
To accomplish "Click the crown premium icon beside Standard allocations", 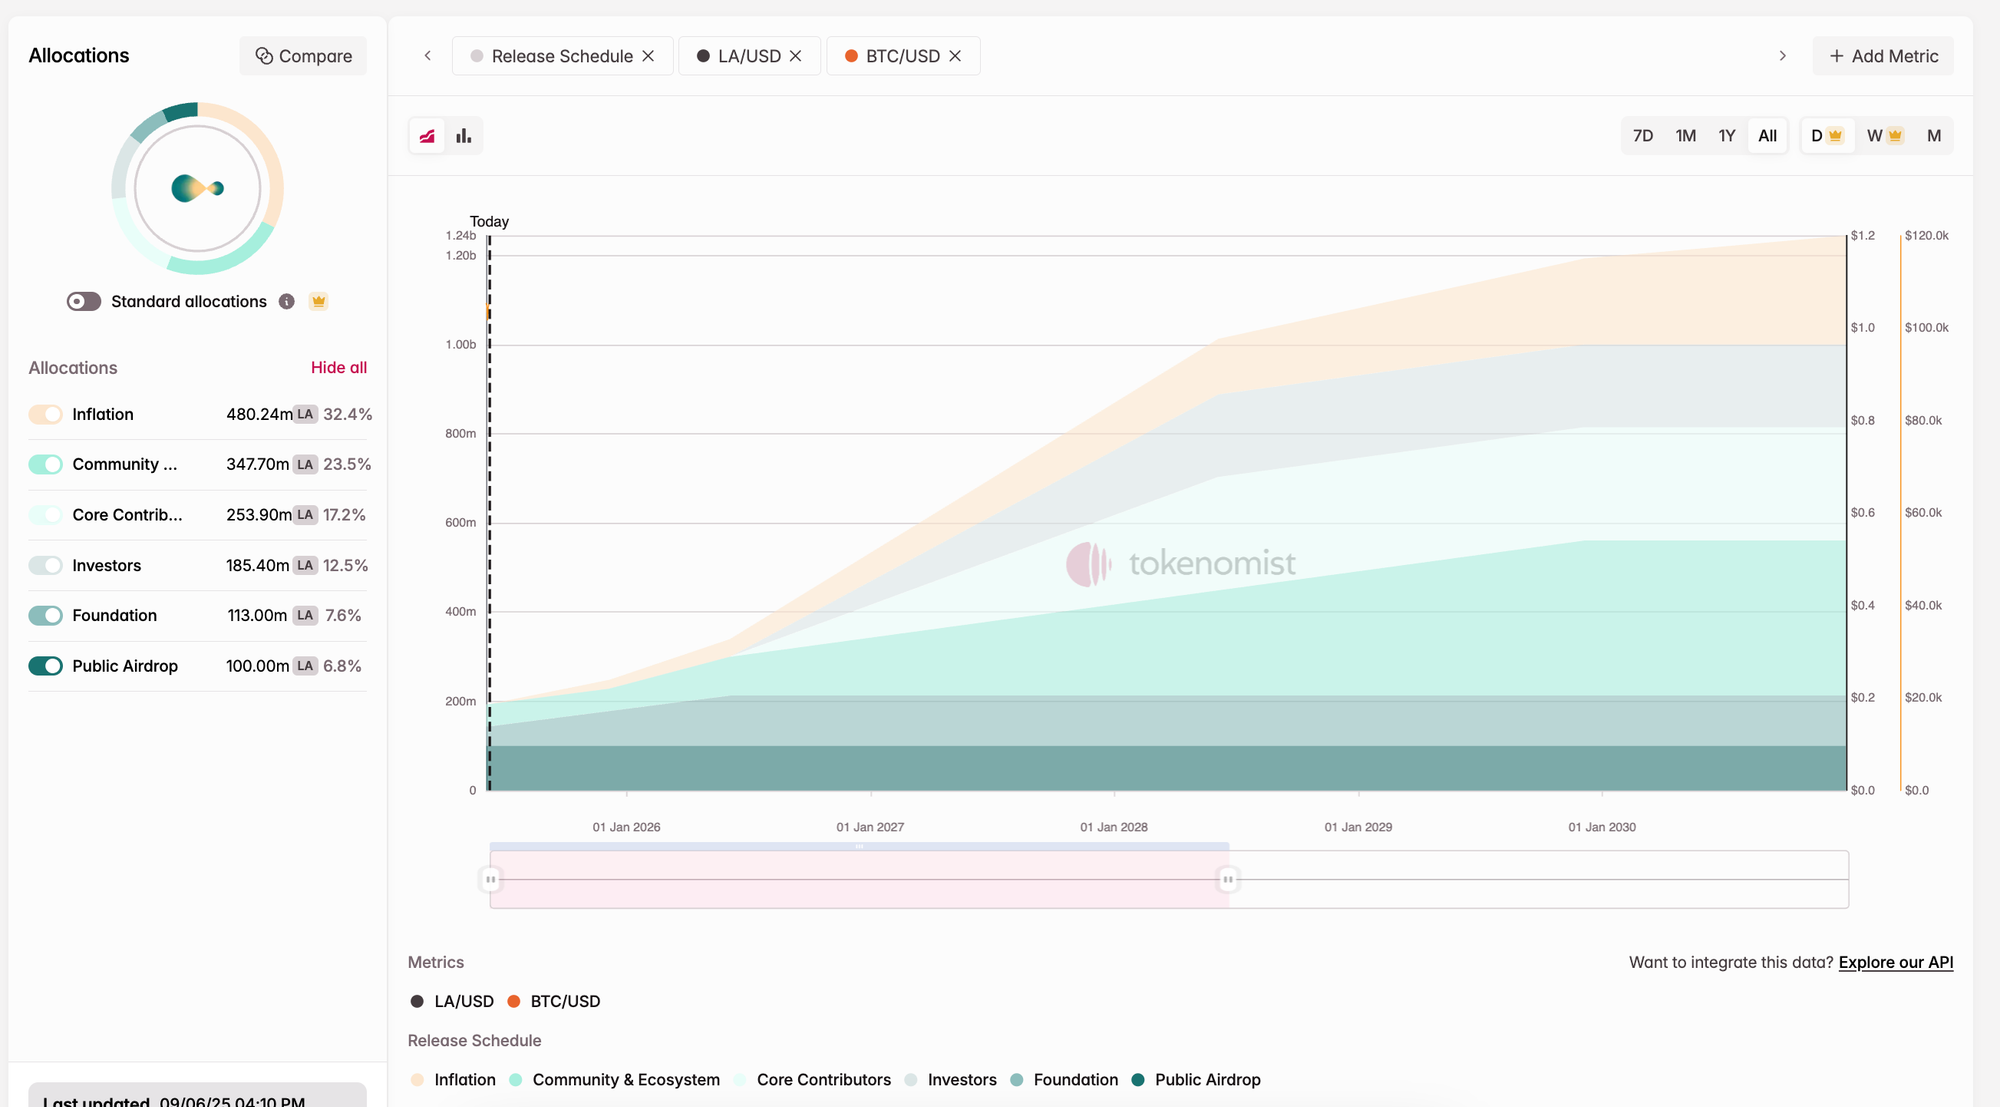I will (318, 302).
